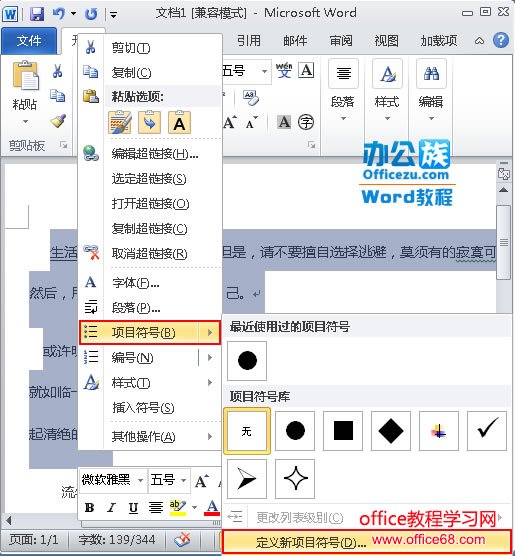Screen dimensions: 515x556
Task: Select the arrowhead bullet in library
Action: [x=247, y=479]
